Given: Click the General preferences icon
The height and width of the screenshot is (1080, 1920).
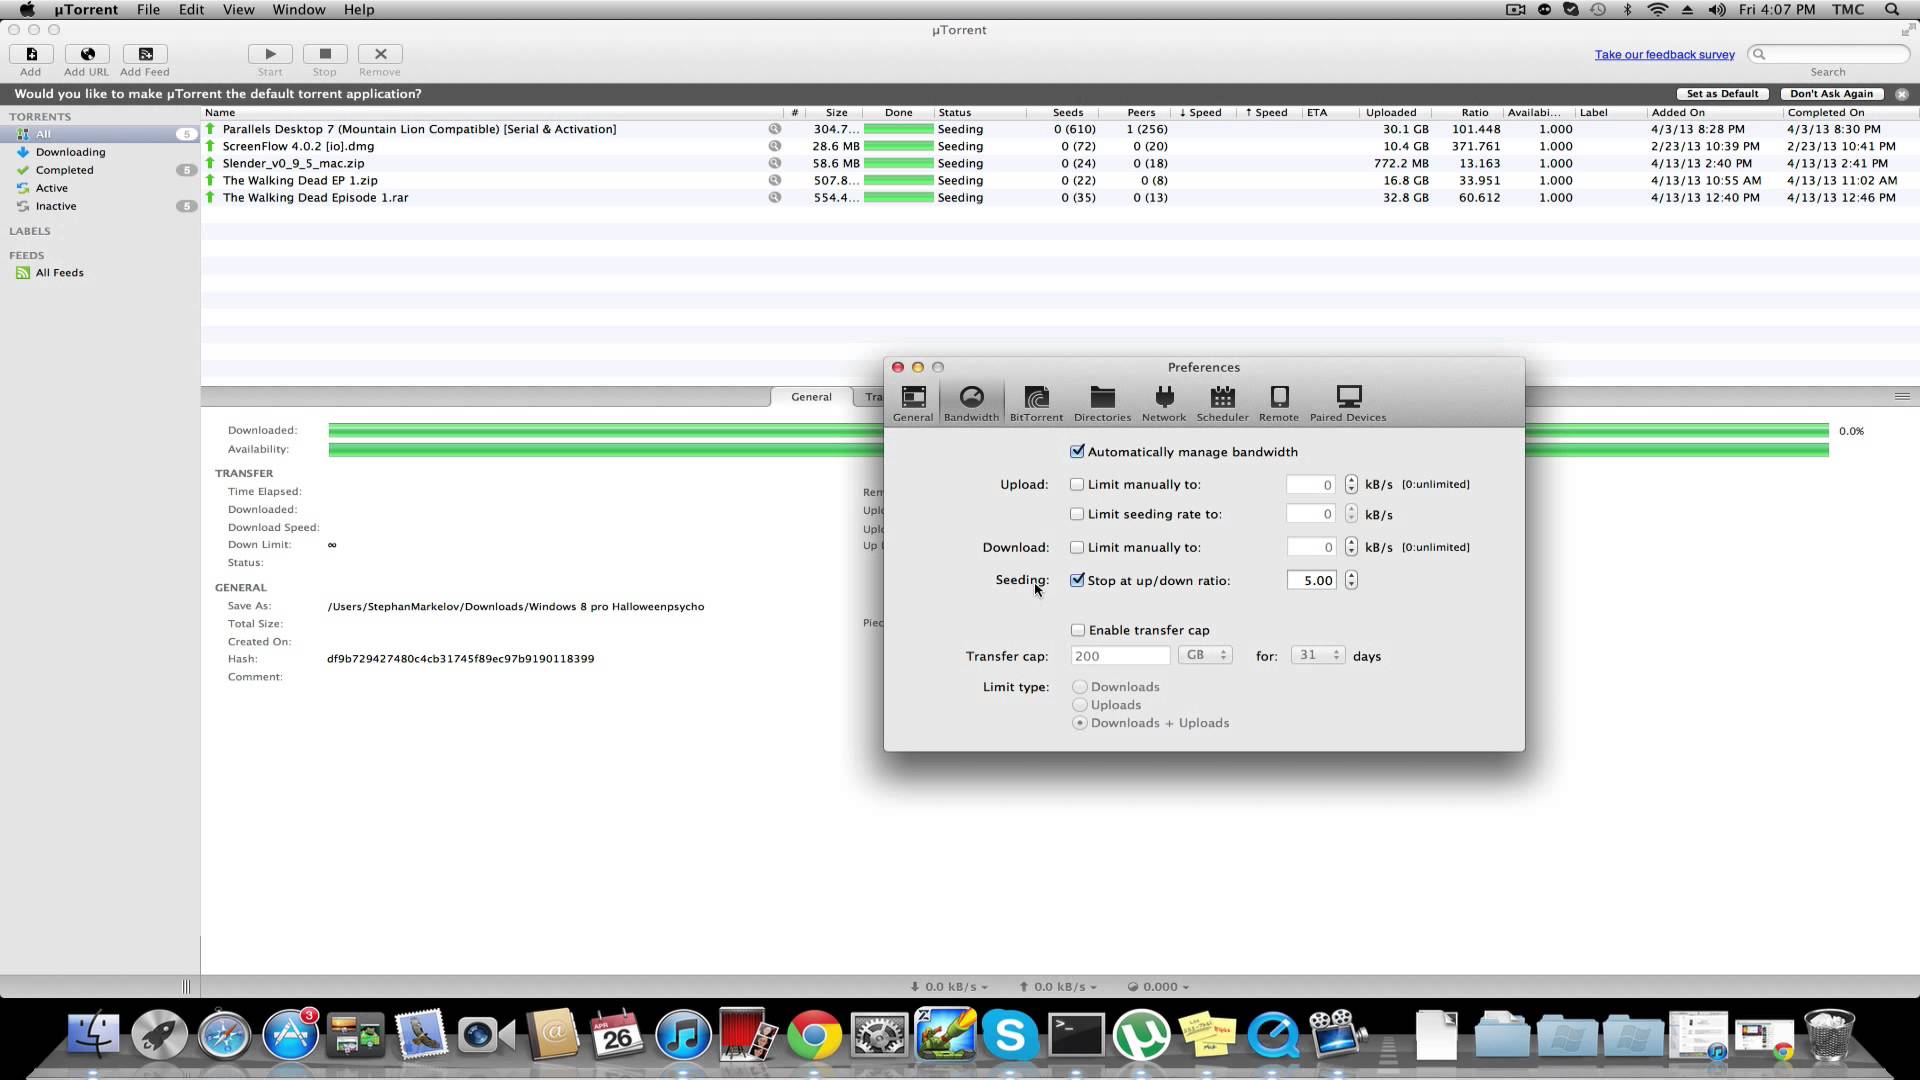Looking at the screenshot, I should (x=913, y=402).
